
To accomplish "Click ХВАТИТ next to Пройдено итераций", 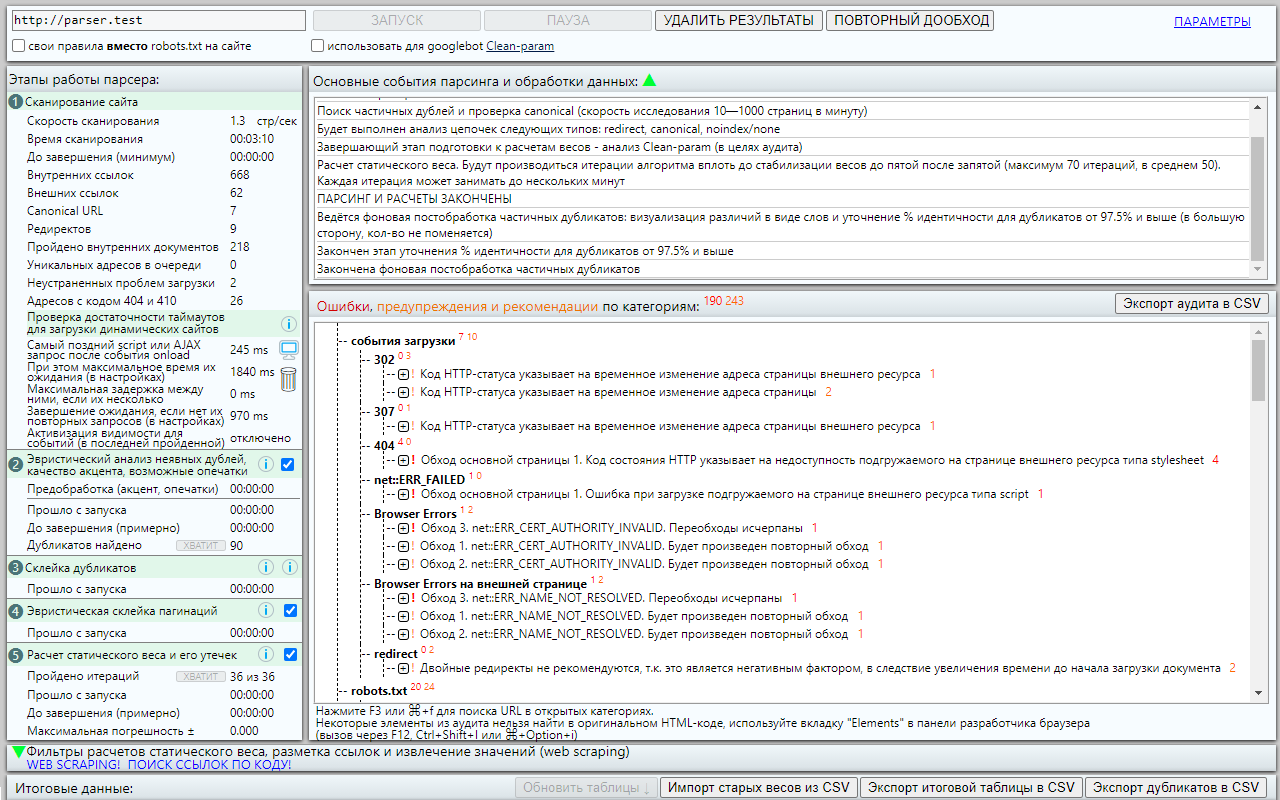I will click(201, 677).
